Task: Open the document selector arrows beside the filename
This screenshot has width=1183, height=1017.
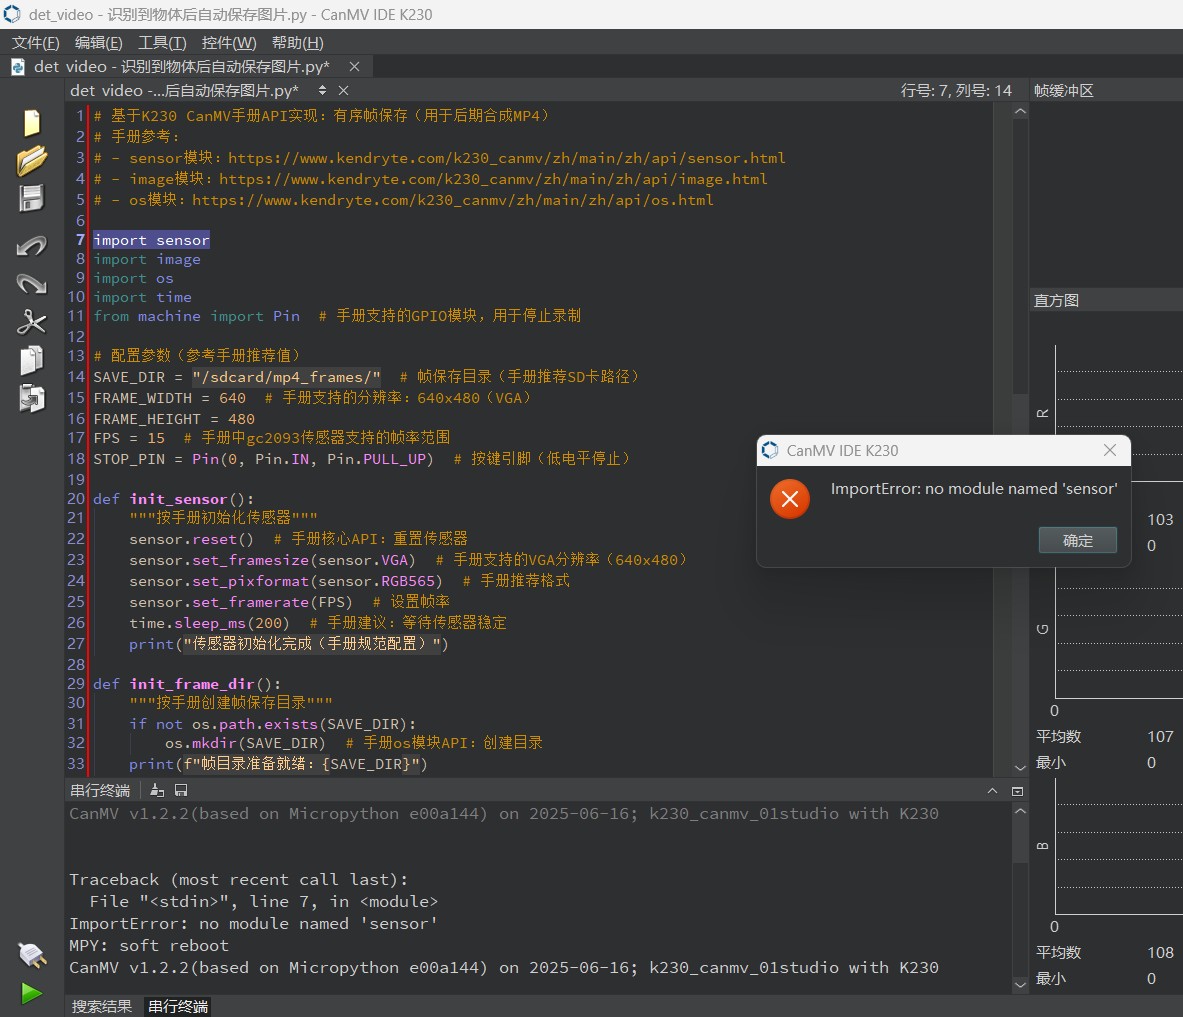Action: tap(322, 90)
